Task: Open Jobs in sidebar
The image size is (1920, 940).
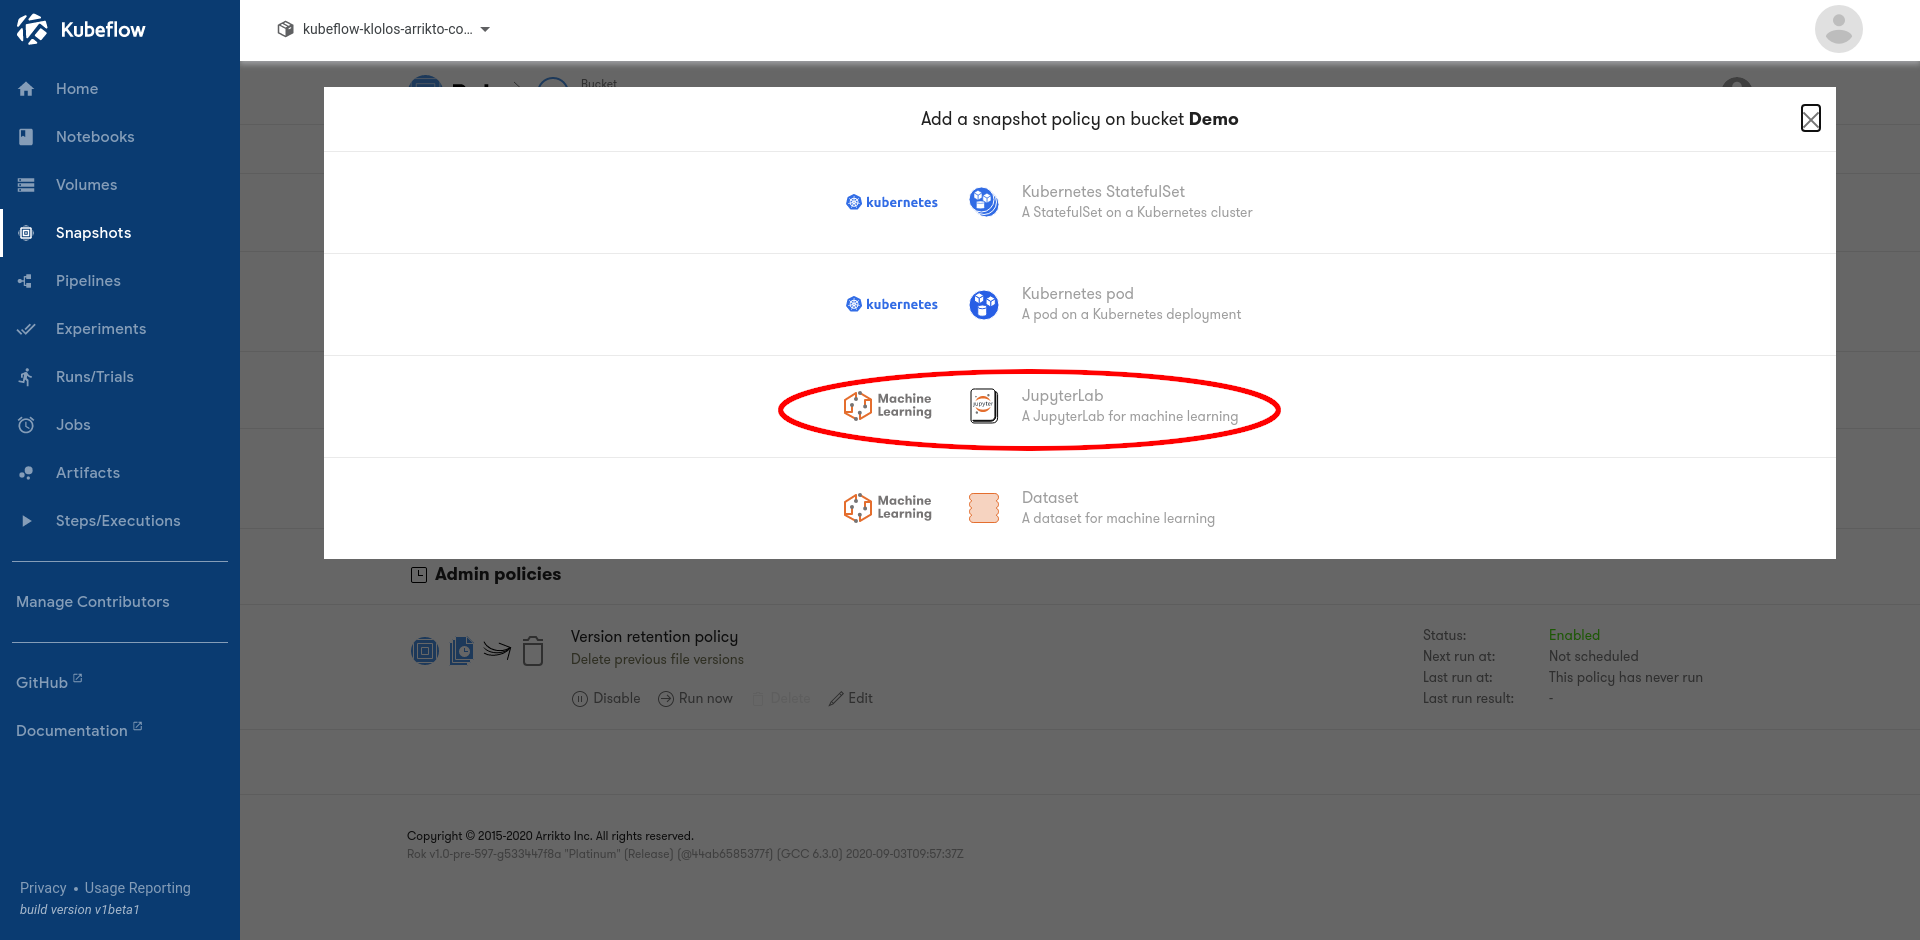Action: coord(73,425)
